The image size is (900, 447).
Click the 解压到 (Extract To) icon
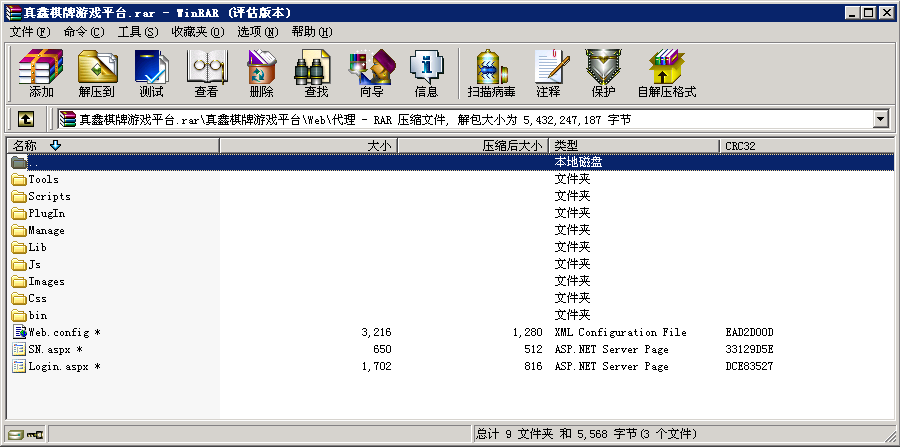[x=96, y=73]
